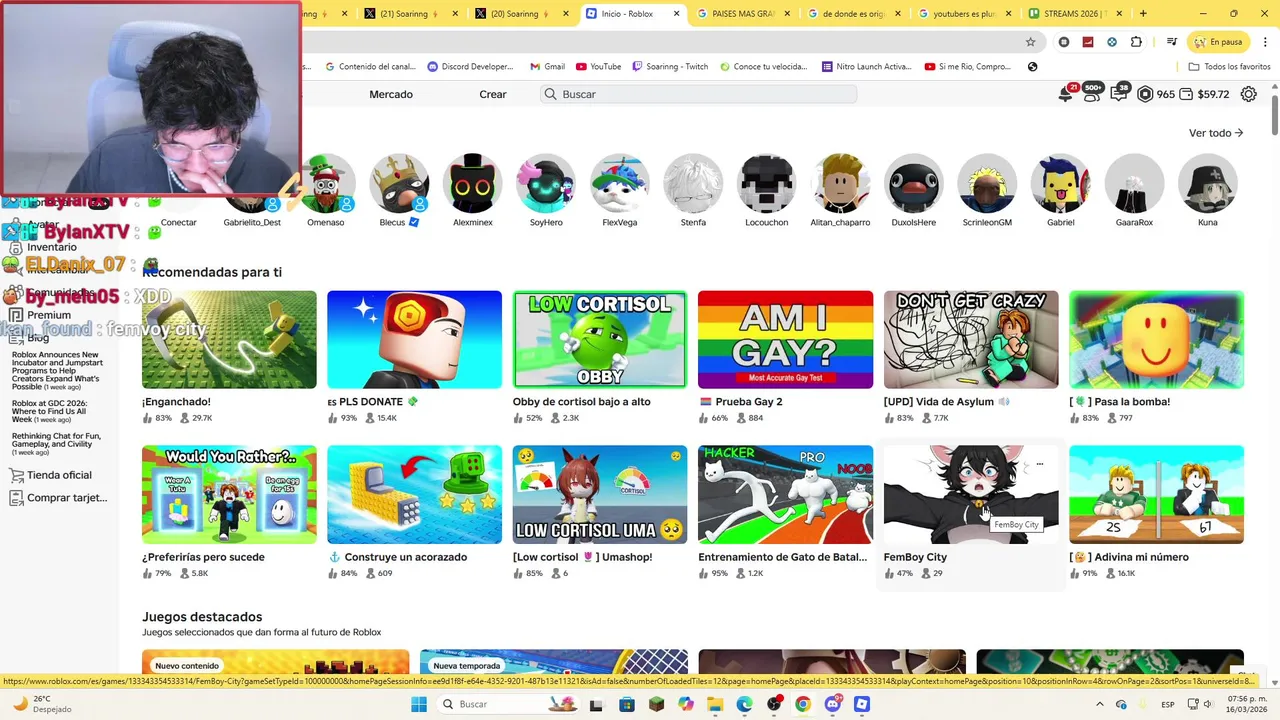
Task: Bookmark this page with the star icon
Action: [1030, 42]
